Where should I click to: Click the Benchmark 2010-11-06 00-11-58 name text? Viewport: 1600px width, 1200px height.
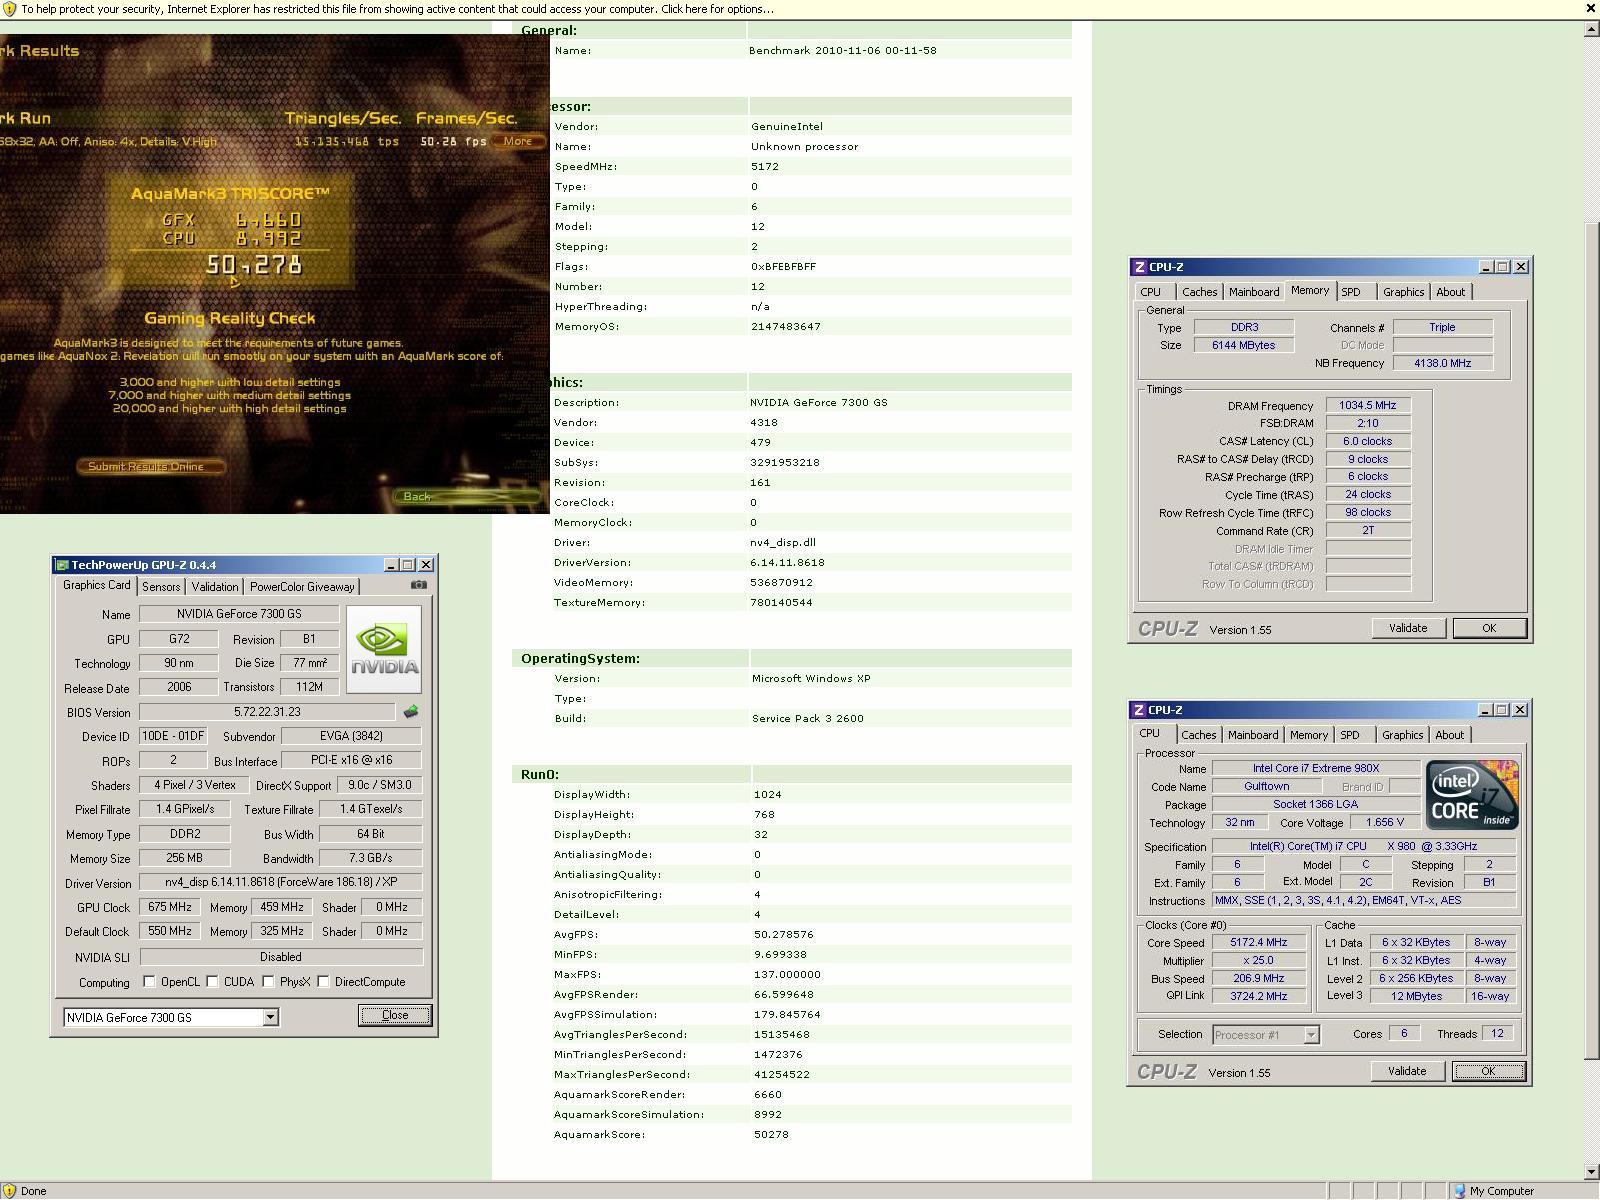click(x=843, y=50)
